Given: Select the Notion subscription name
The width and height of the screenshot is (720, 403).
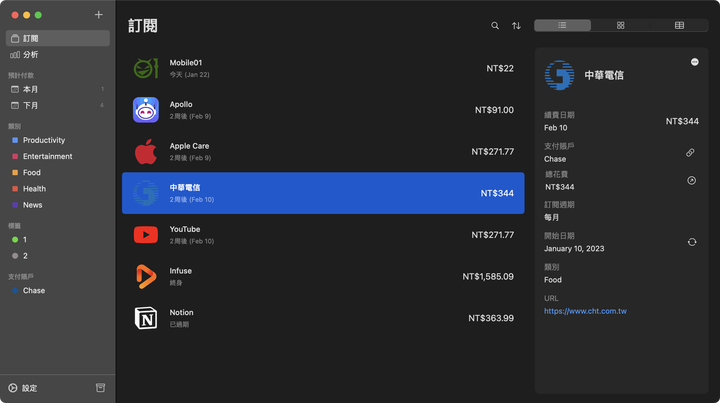Looking at the screenshot, I should (181, 313).
